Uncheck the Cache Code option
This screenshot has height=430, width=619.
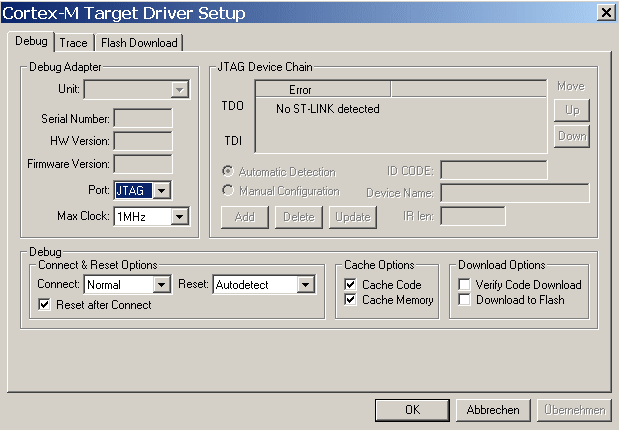351,284
